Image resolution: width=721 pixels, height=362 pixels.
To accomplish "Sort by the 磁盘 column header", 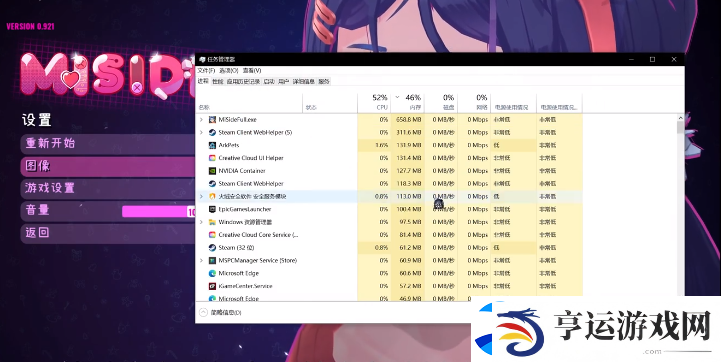I will pyautogui.click(x=441, y=102).
